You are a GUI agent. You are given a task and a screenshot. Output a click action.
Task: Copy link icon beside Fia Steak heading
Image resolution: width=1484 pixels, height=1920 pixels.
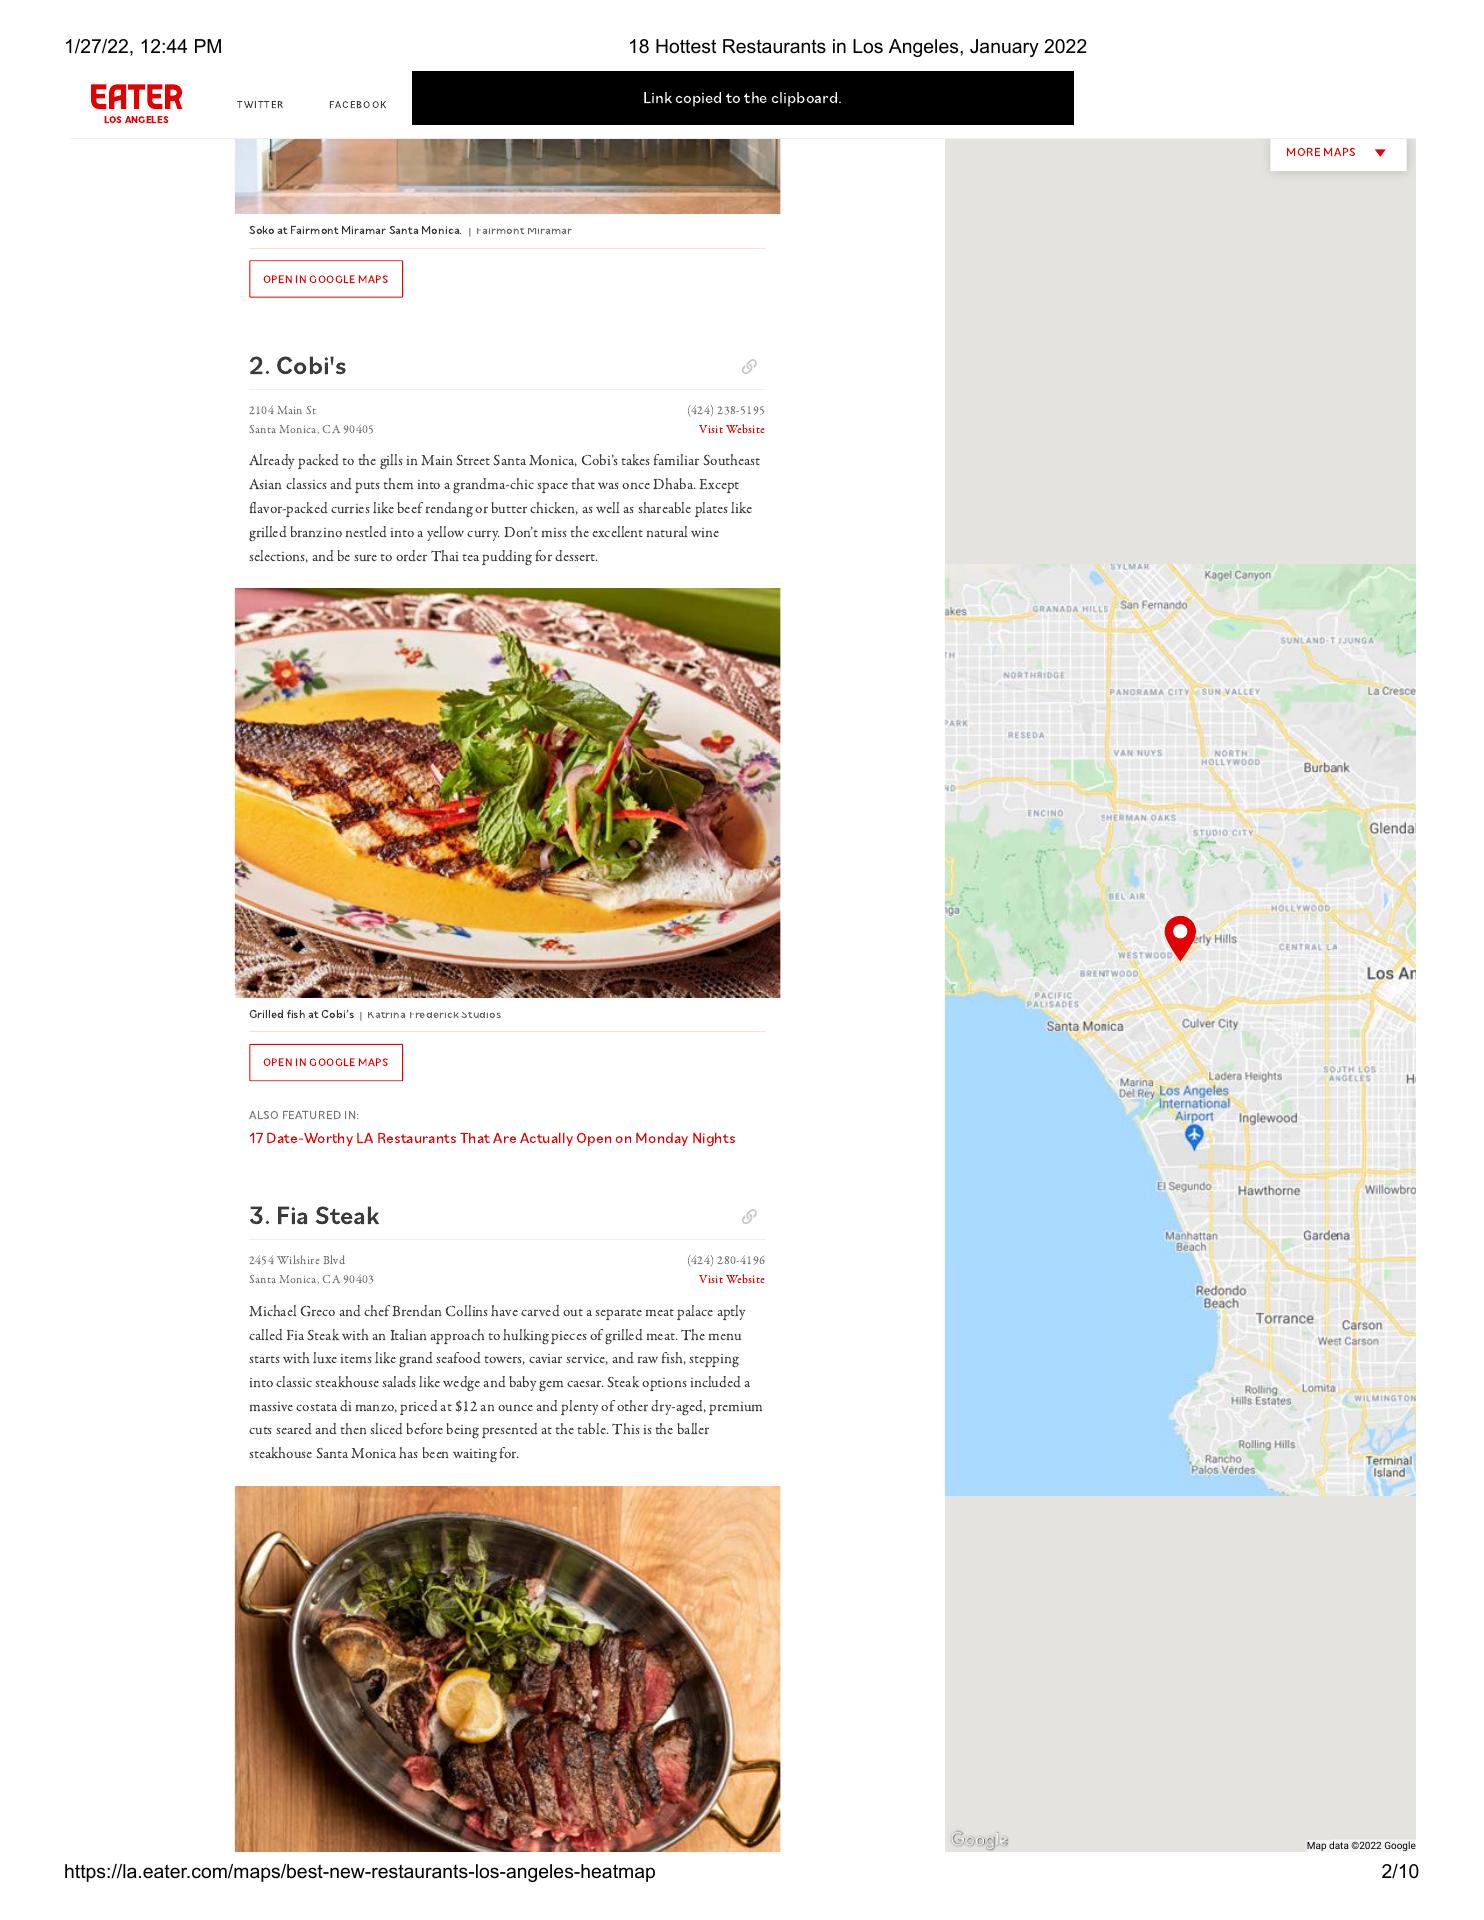click(x=748, y=1217)
